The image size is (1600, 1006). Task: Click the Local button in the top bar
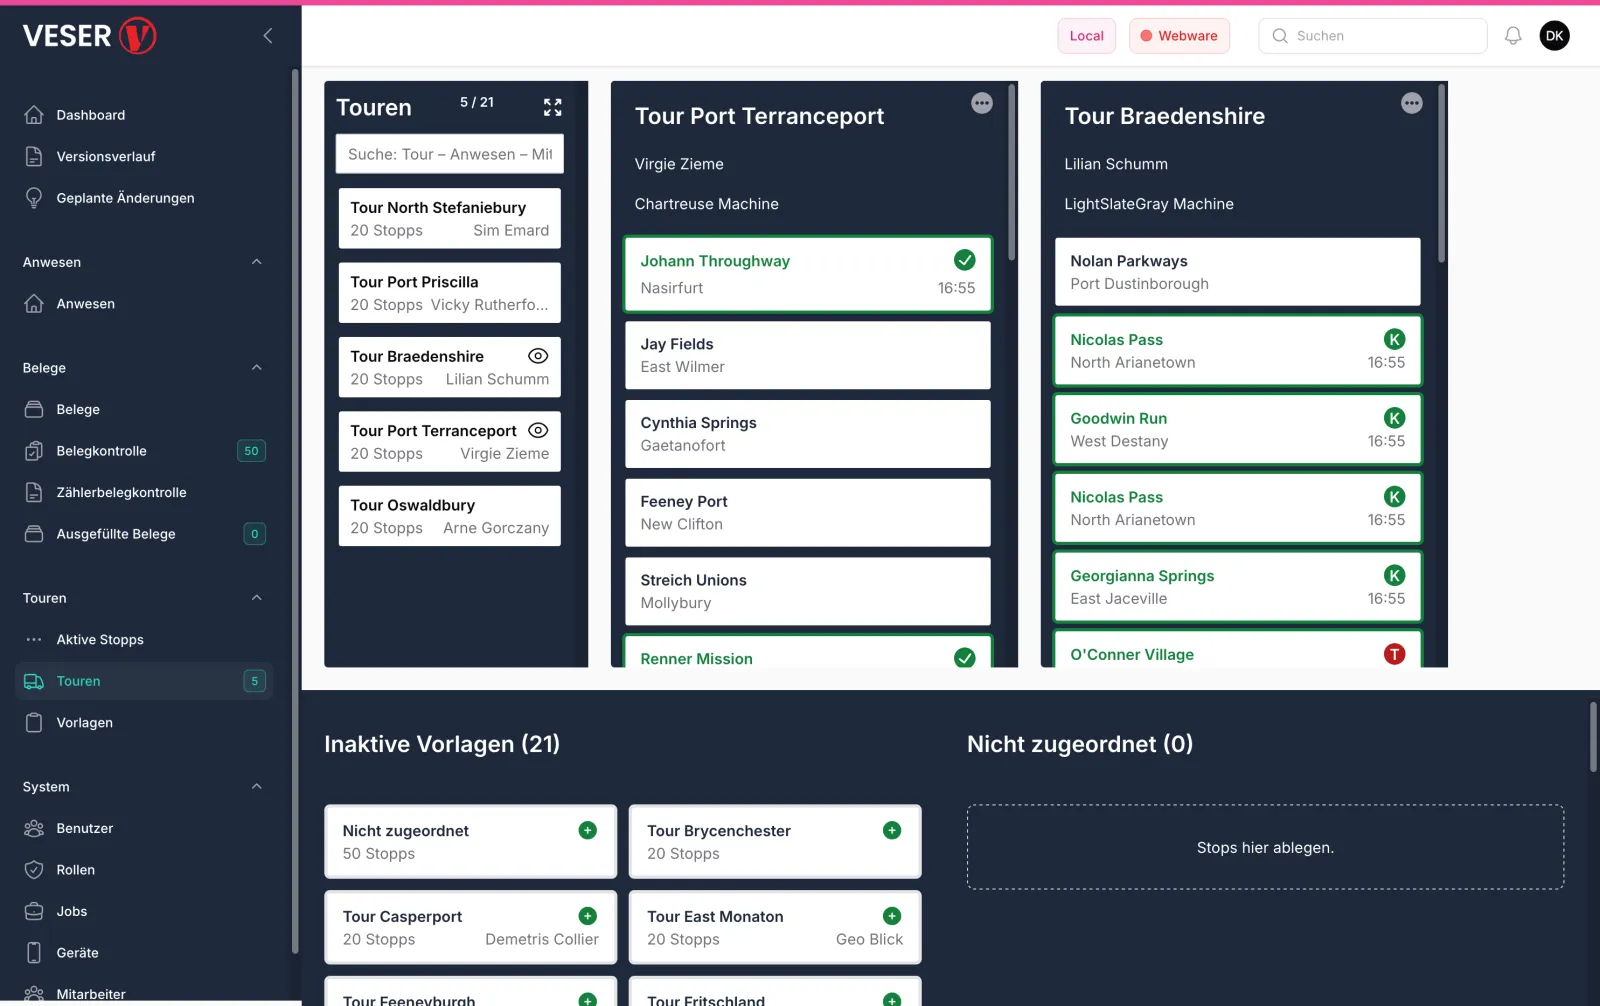tap(1086, 35)
